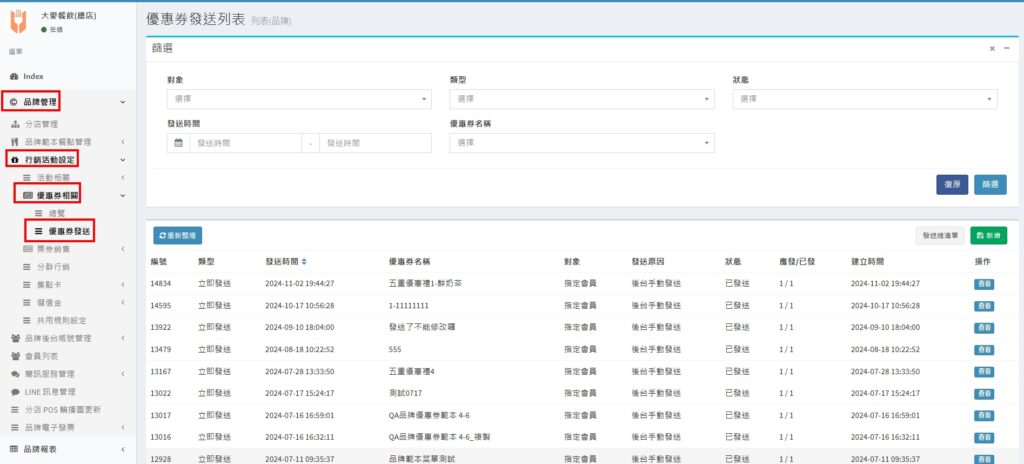Open the 類型 filter dropdown
The image size is (1024, 464).
click(582, 99)
